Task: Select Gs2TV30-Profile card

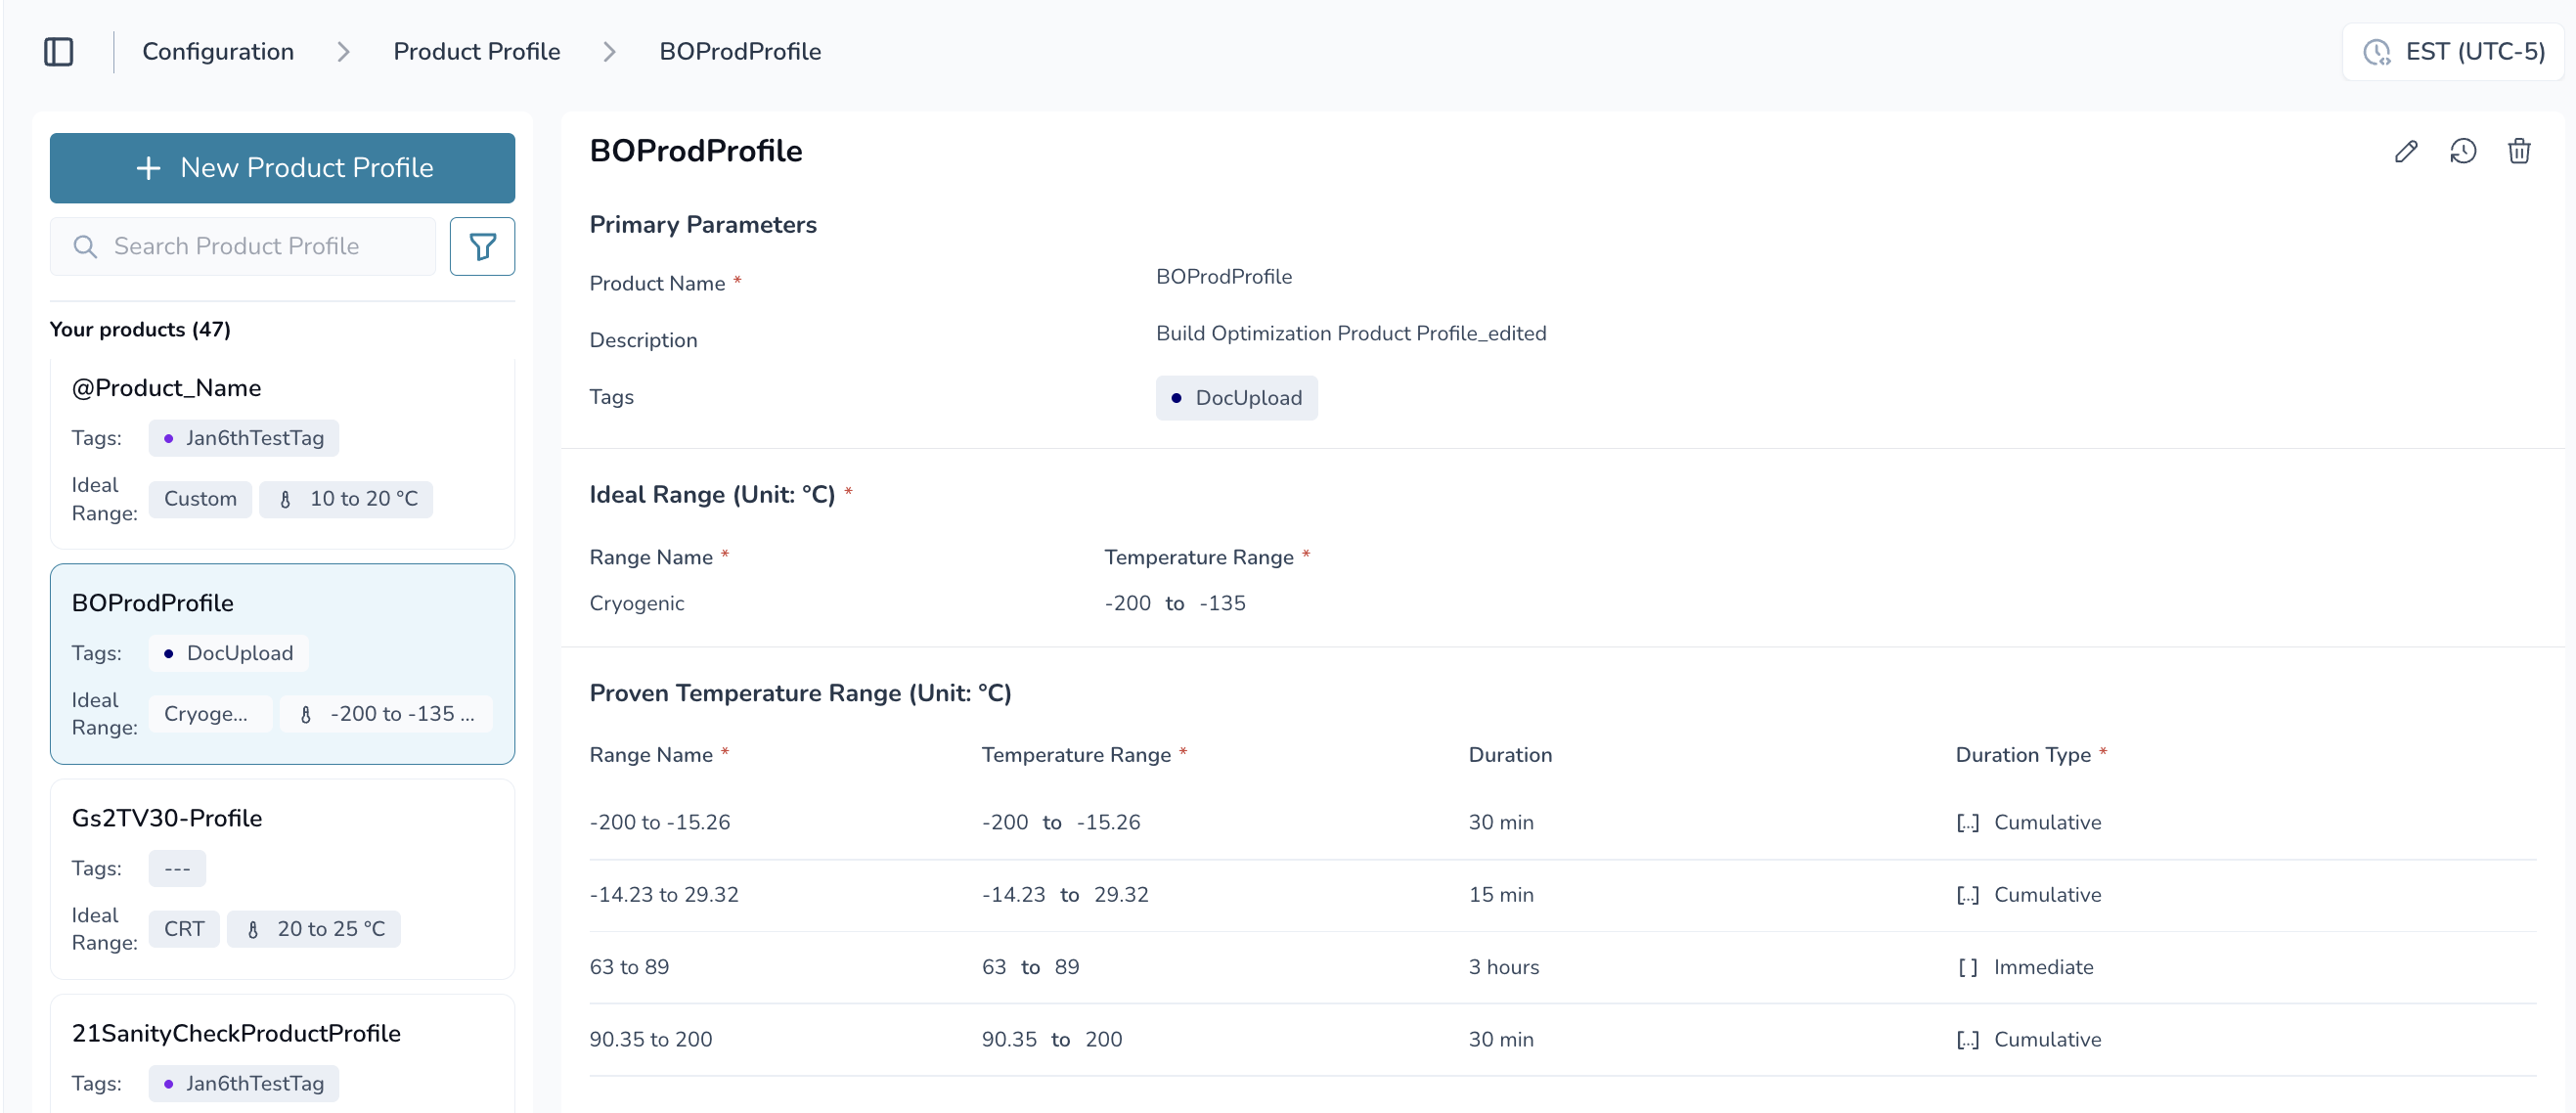Action: coord(282,879)
